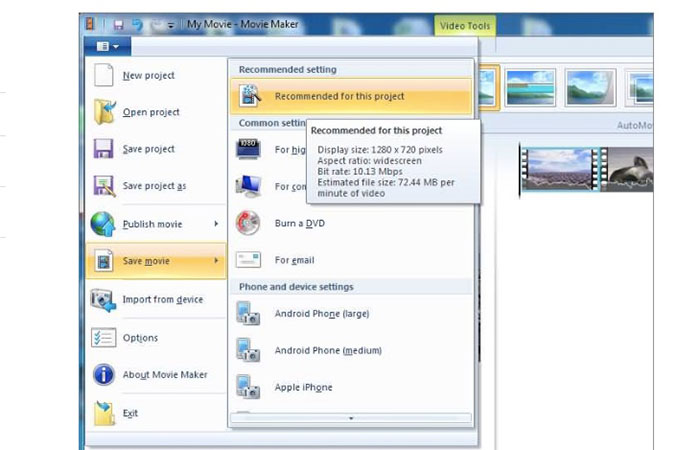Expand the Save movie submenu arrow

[216, 260]
